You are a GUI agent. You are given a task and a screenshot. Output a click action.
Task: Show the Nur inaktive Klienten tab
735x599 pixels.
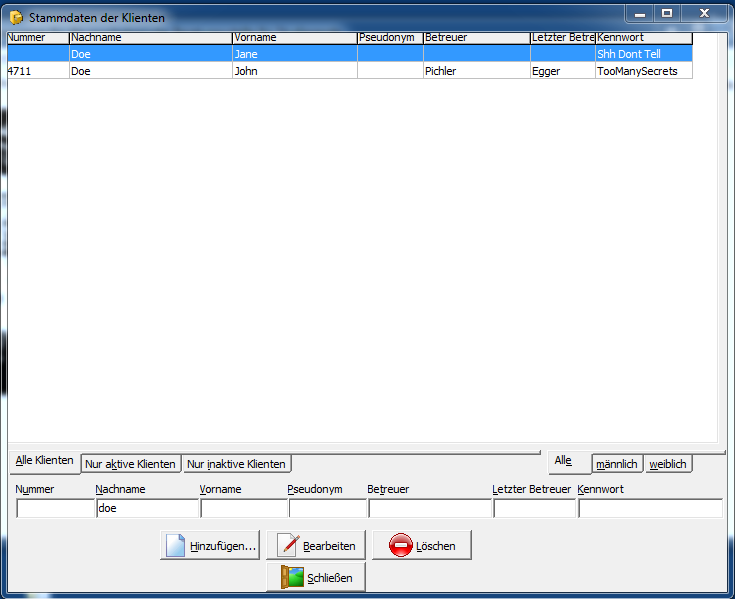pyautogui.click(x=237, y=464)
